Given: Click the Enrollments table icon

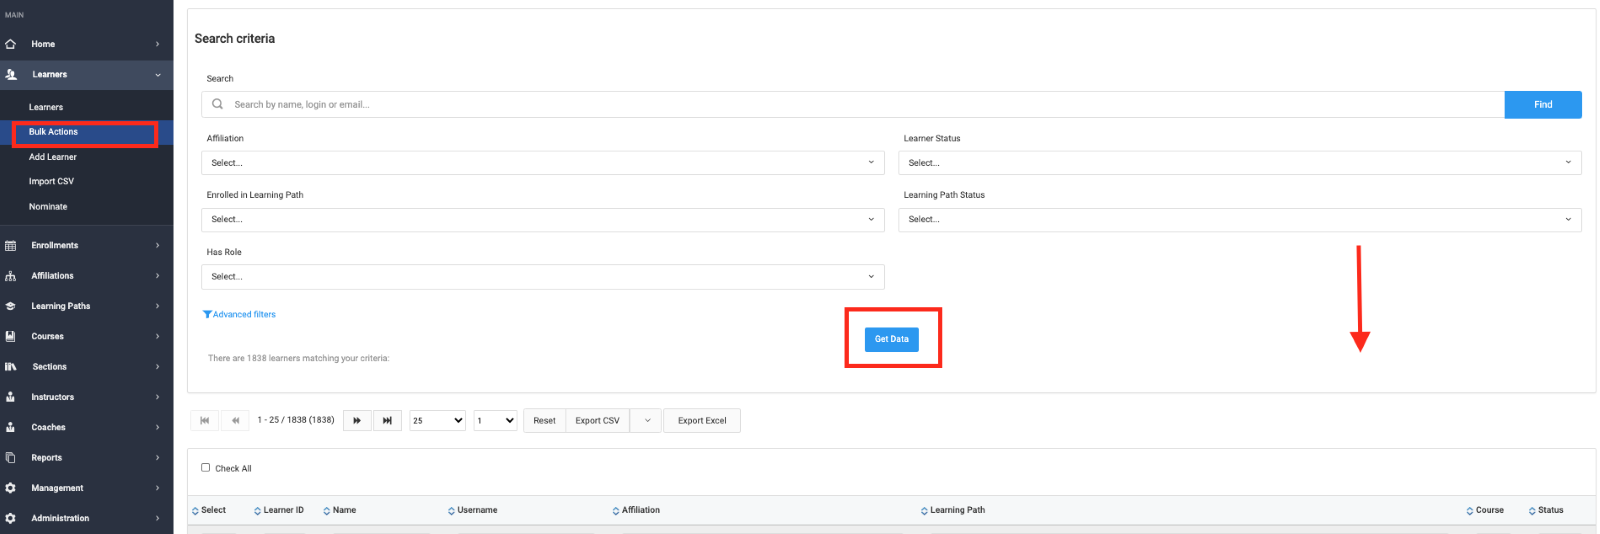Looking at the screenshot, I should [11, 246].
